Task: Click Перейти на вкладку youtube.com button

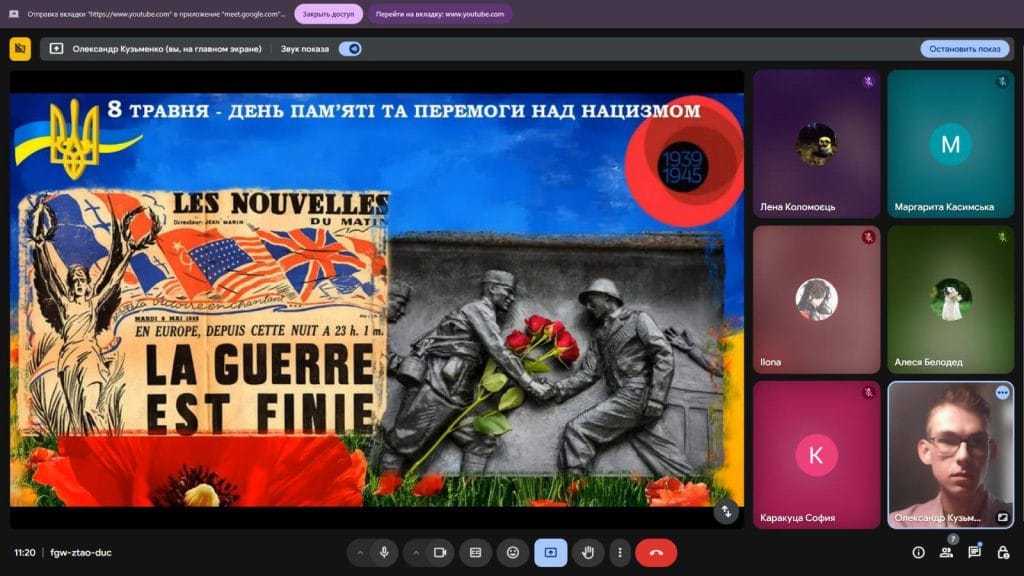Action: [x=440, y=14]
